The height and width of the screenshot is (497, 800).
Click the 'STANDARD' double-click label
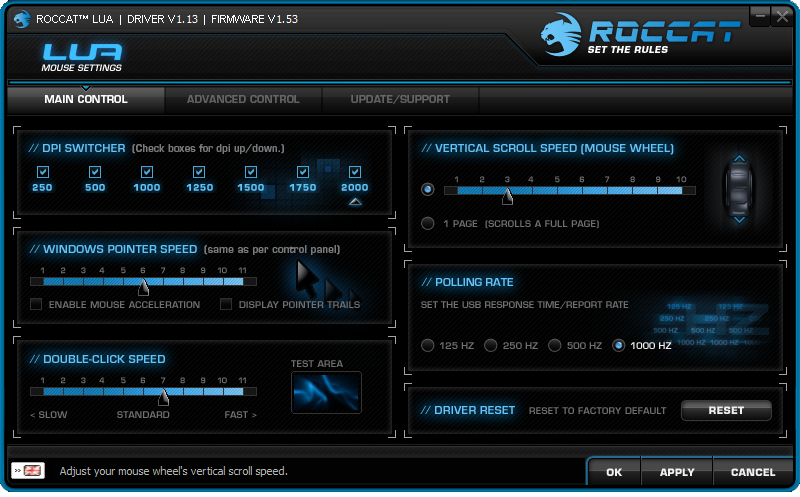pyautogui.click(x=143, y=414)
